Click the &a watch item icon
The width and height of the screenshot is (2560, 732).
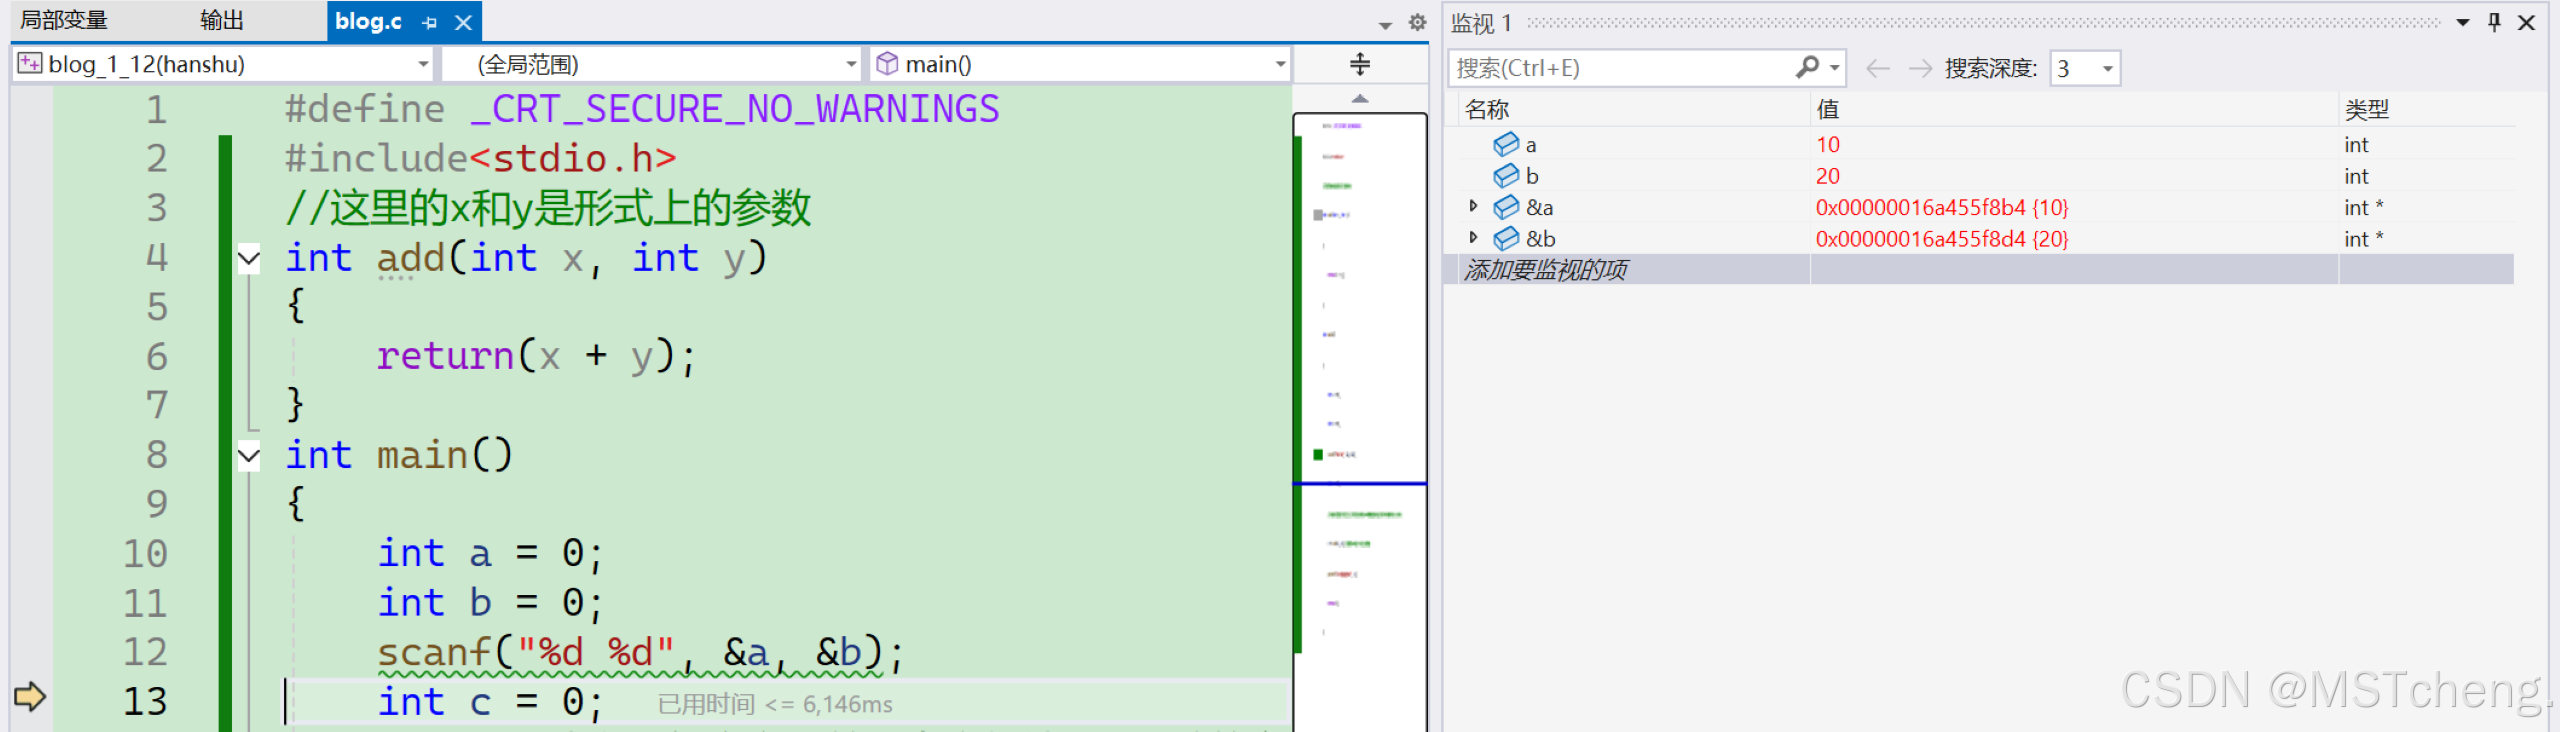click(x=1506, y=207)
